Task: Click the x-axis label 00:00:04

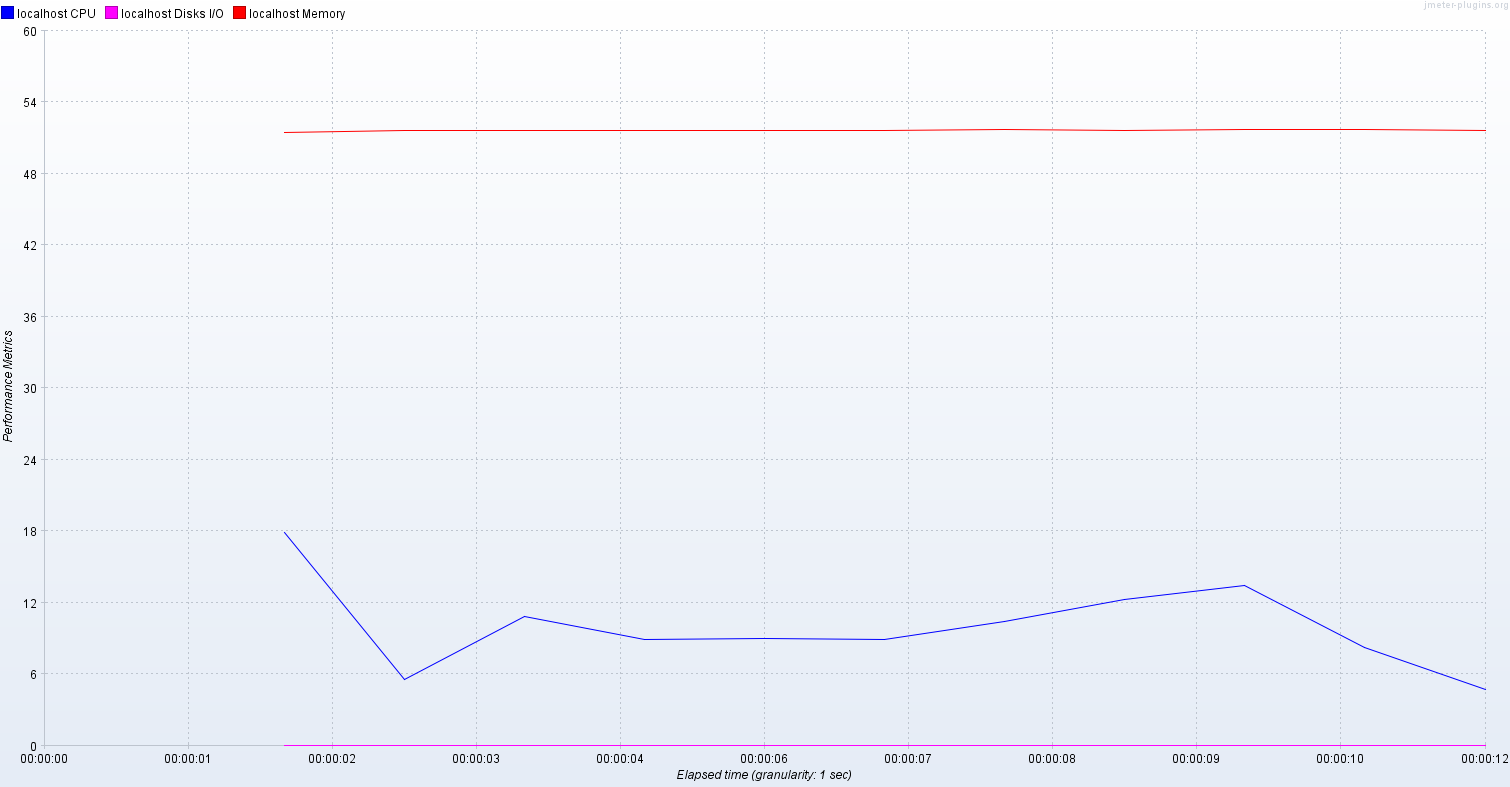Action: [x=620, y=759]
